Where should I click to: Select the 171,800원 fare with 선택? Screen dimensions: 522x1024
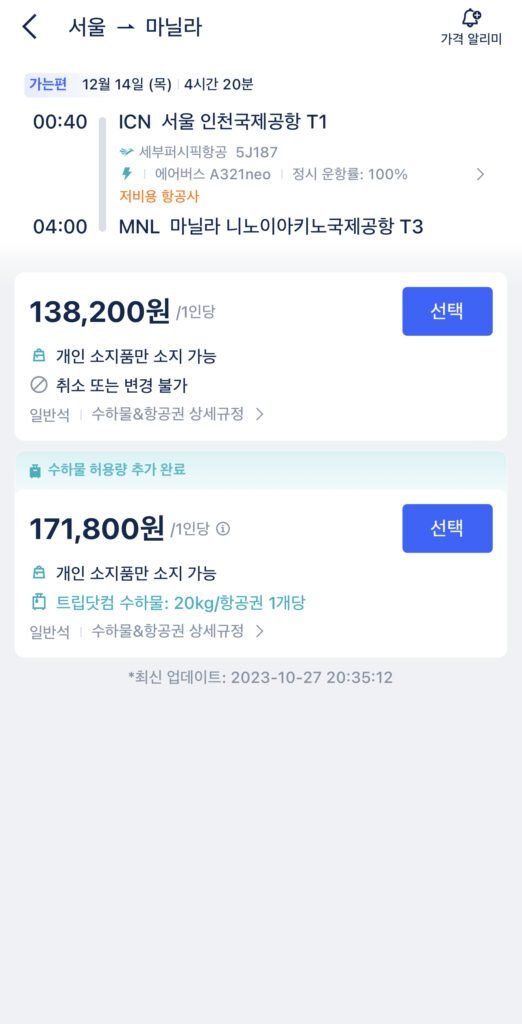[x=448, y=528]
